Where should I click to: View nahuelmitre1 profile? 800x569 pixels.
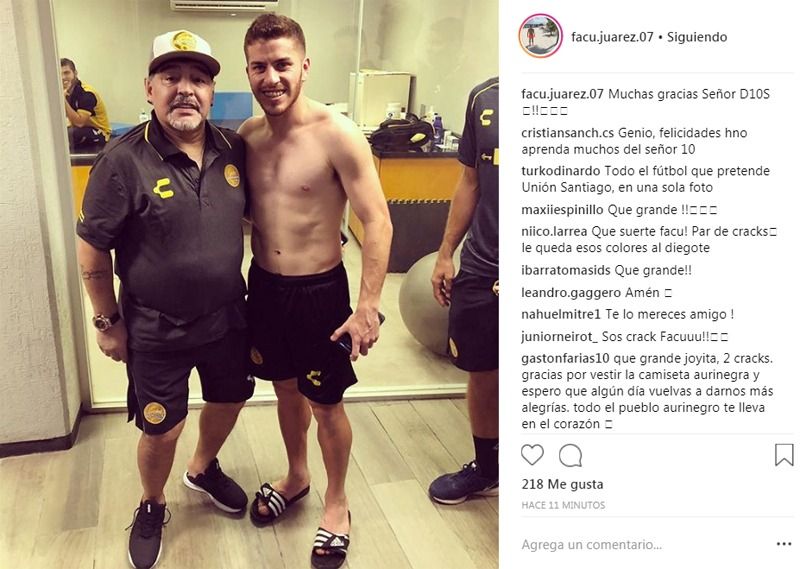(561, 314)
